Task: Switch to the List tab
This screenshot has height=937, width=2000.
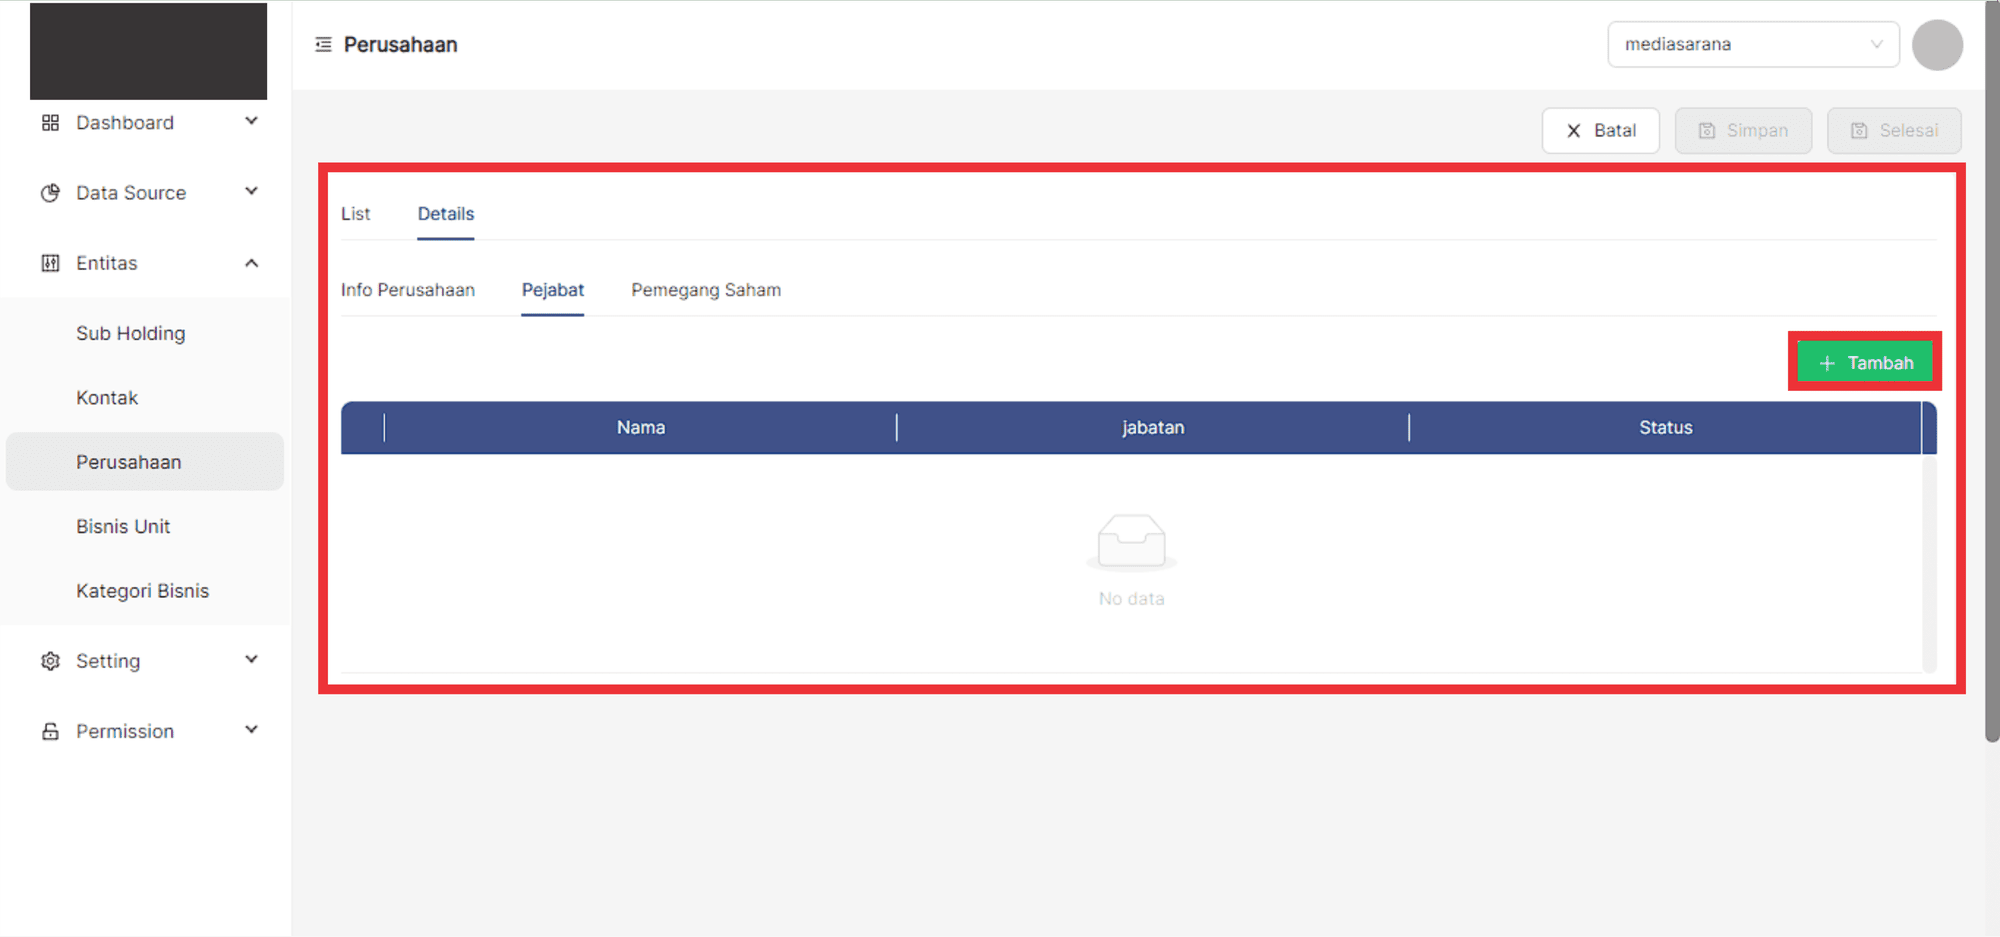Action: pos(355,214)
